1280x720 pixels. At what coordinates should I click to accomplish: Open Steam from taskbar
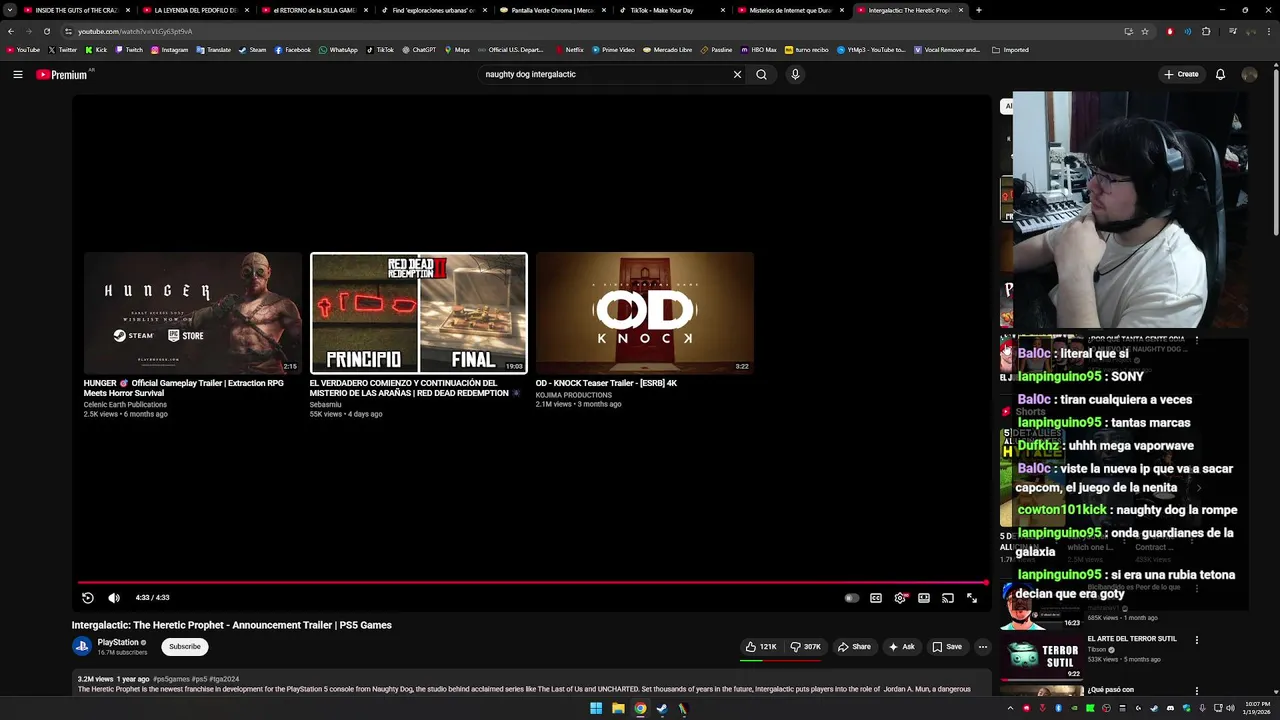[661, 709]
